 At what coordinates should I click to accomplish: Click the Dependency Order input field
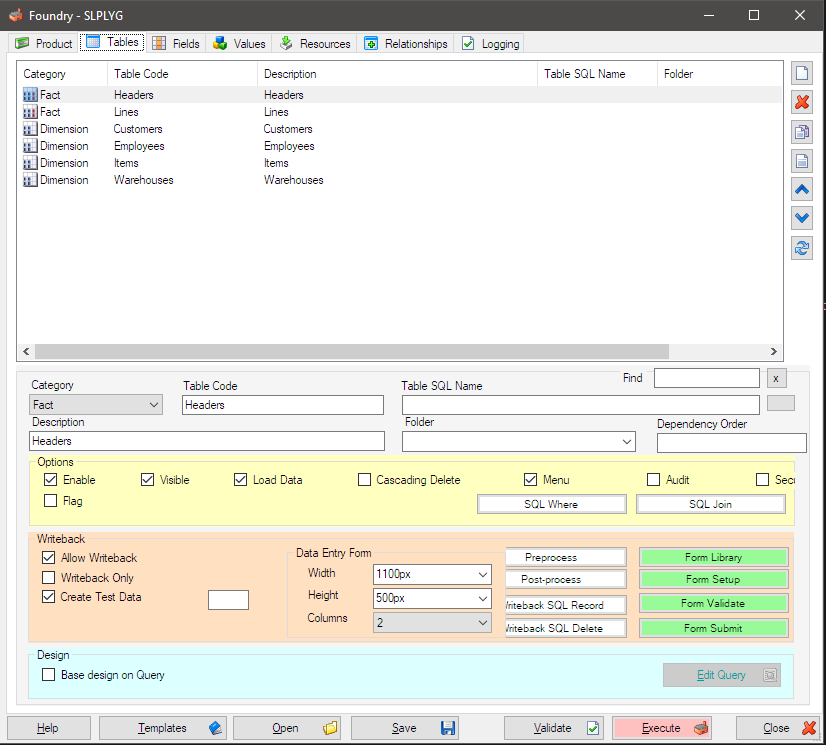pyautogui.click(x=732, y=443)
